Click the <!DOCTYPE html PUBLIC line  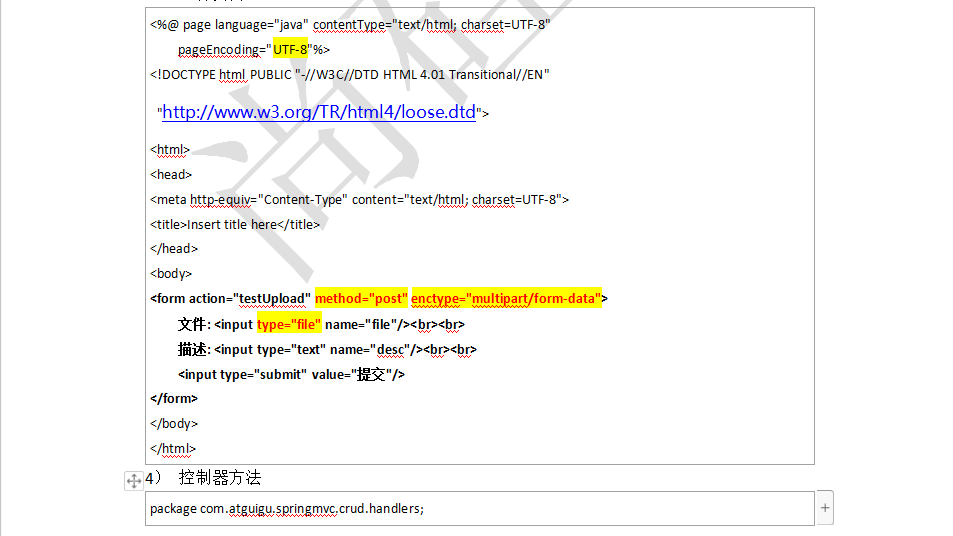pyautogui.click(x=349, y=75)
